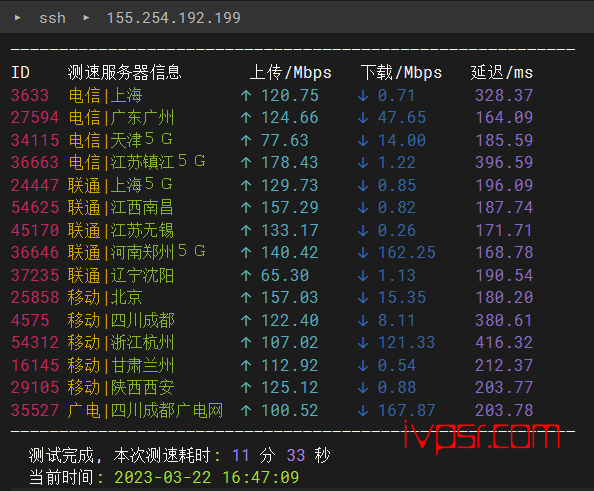Click the 移动|甘肃兰州 server name

pos(121,366)
